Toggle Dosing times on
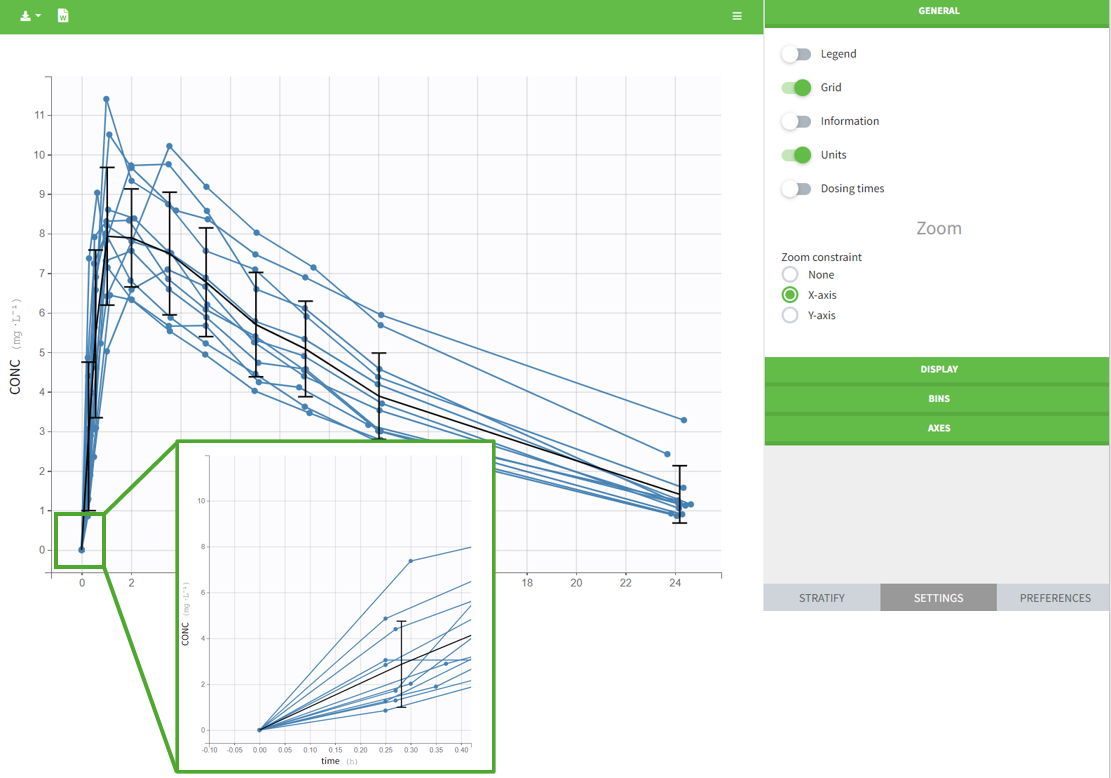This screenshot has width=1111, height=778. coord(796,189)
